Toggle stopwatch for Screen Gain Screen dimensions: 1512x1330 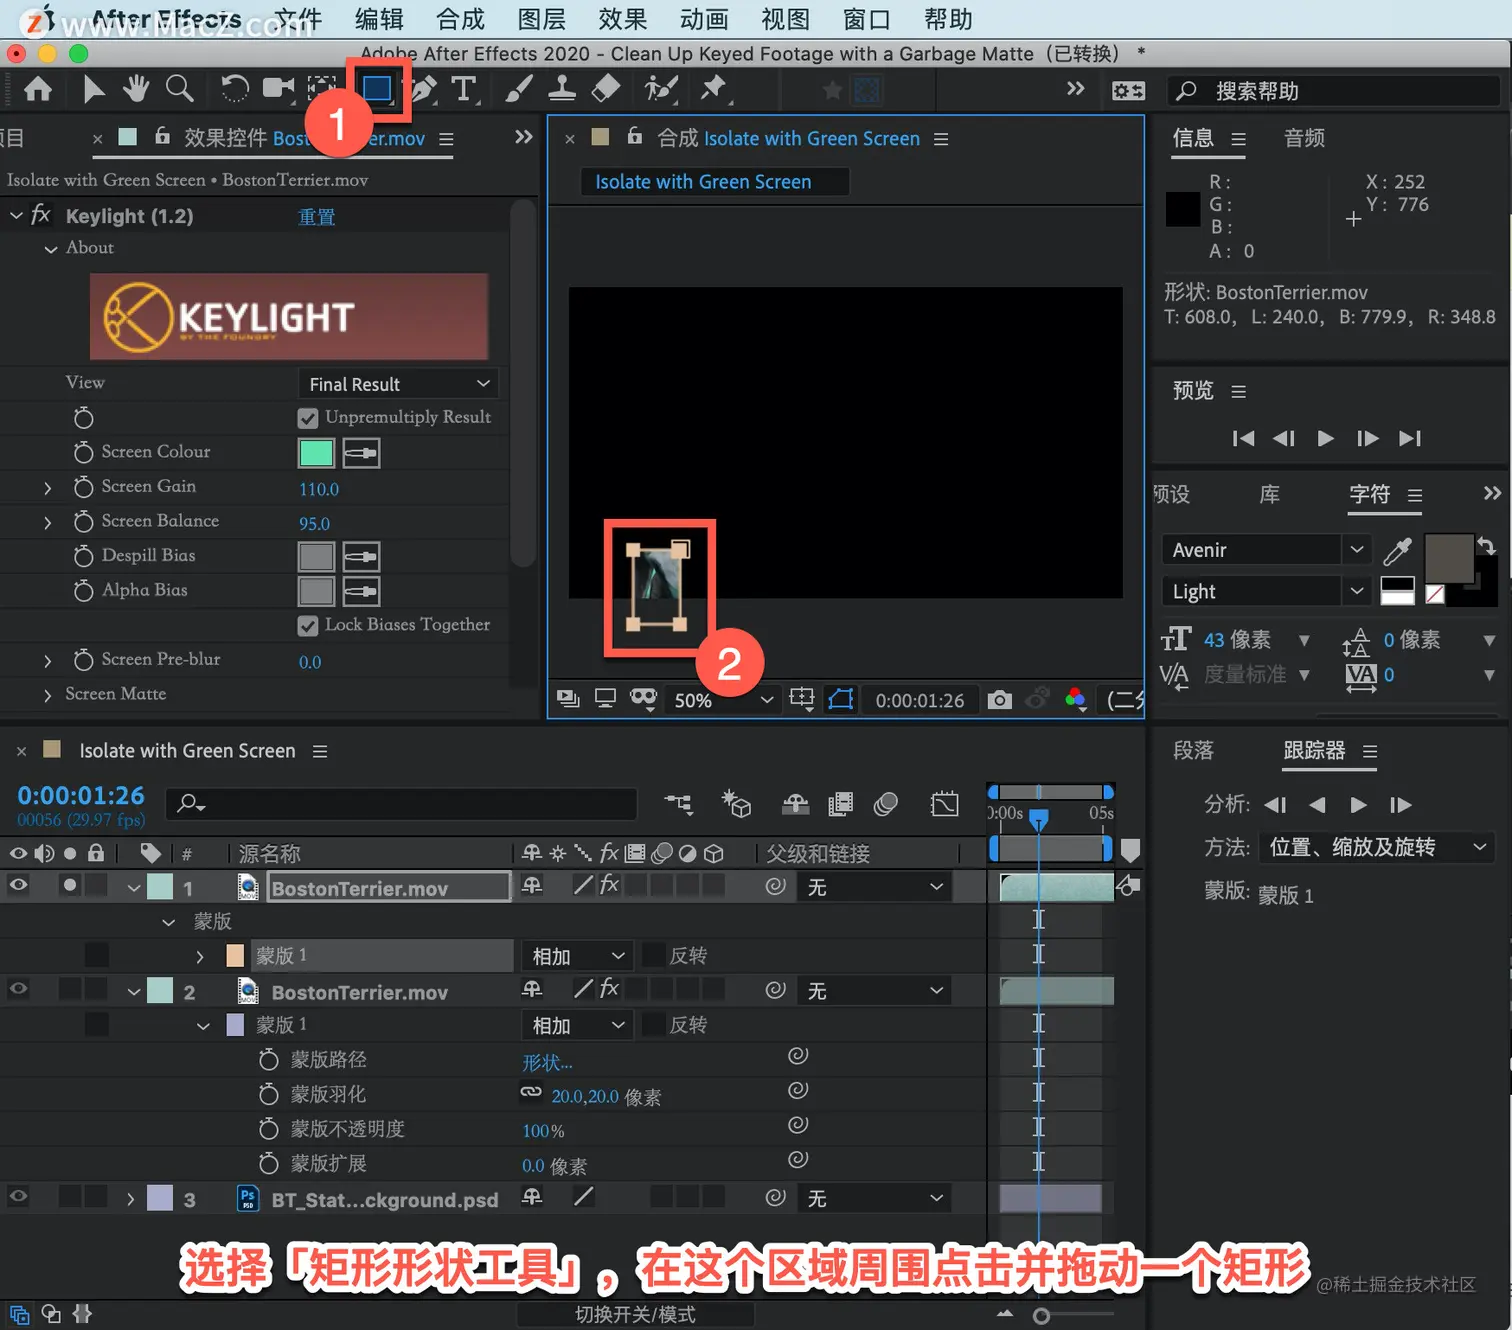pos(84,487)
